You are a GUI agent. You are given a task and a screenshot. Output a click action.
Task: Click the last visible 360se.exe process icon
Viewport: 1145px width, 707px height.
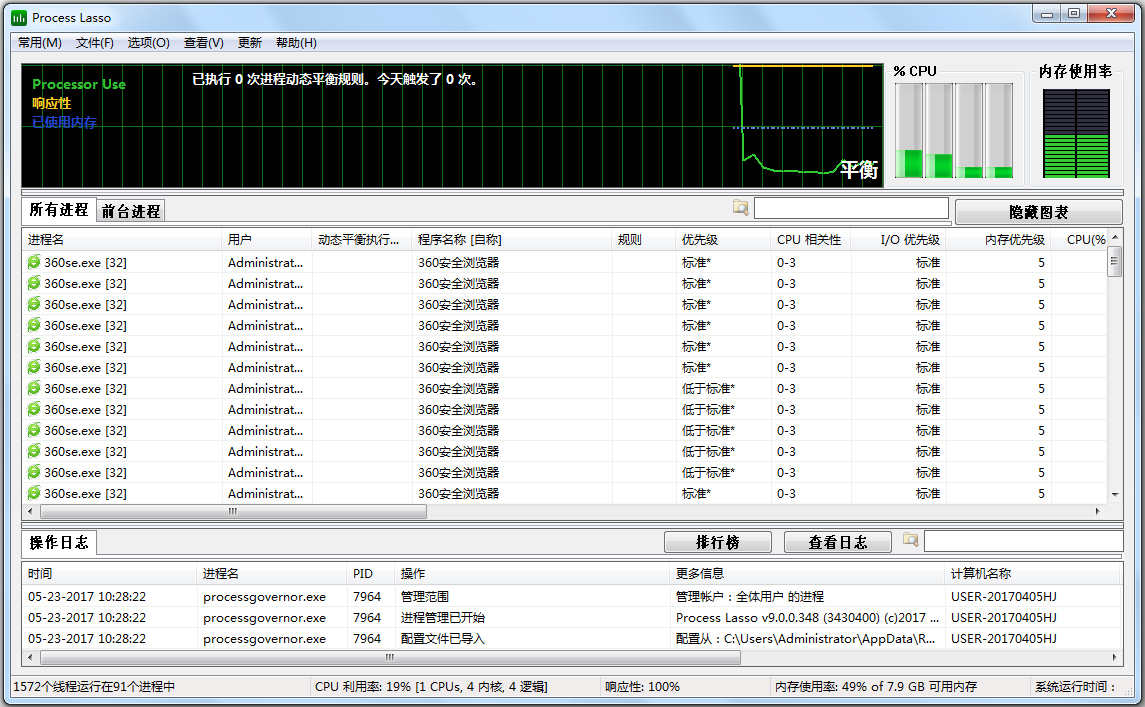click(x=35, y=493)
